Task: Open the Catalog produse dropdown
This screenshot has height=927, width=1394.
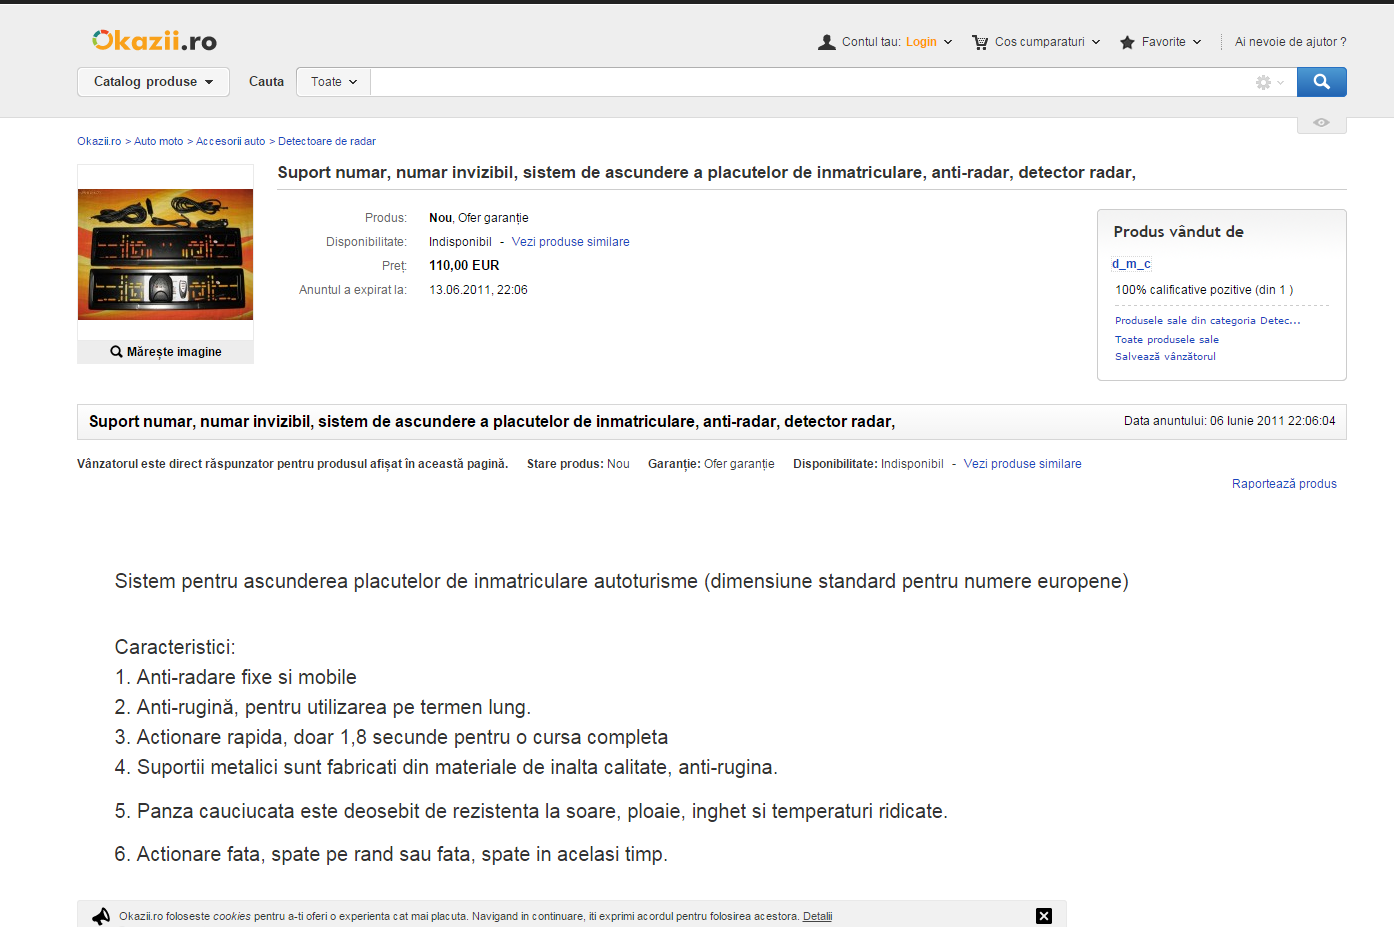Action: pyautogui.click(x=152, y=81)
